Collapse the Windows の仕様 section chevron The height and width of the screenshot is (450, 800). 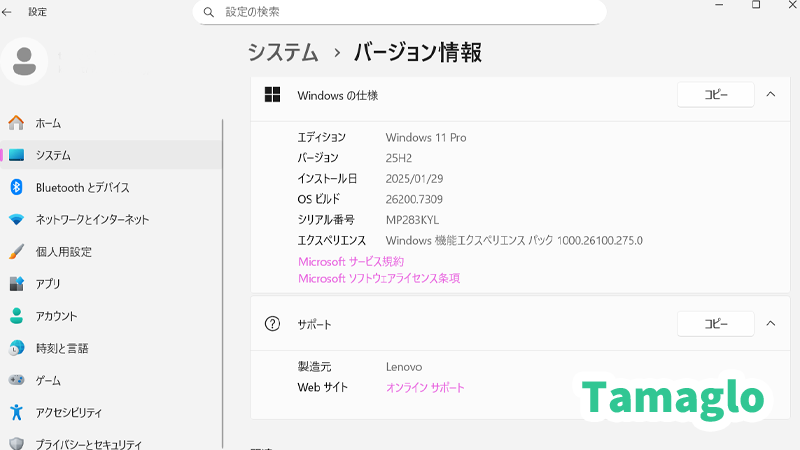(x=770, y=95)
